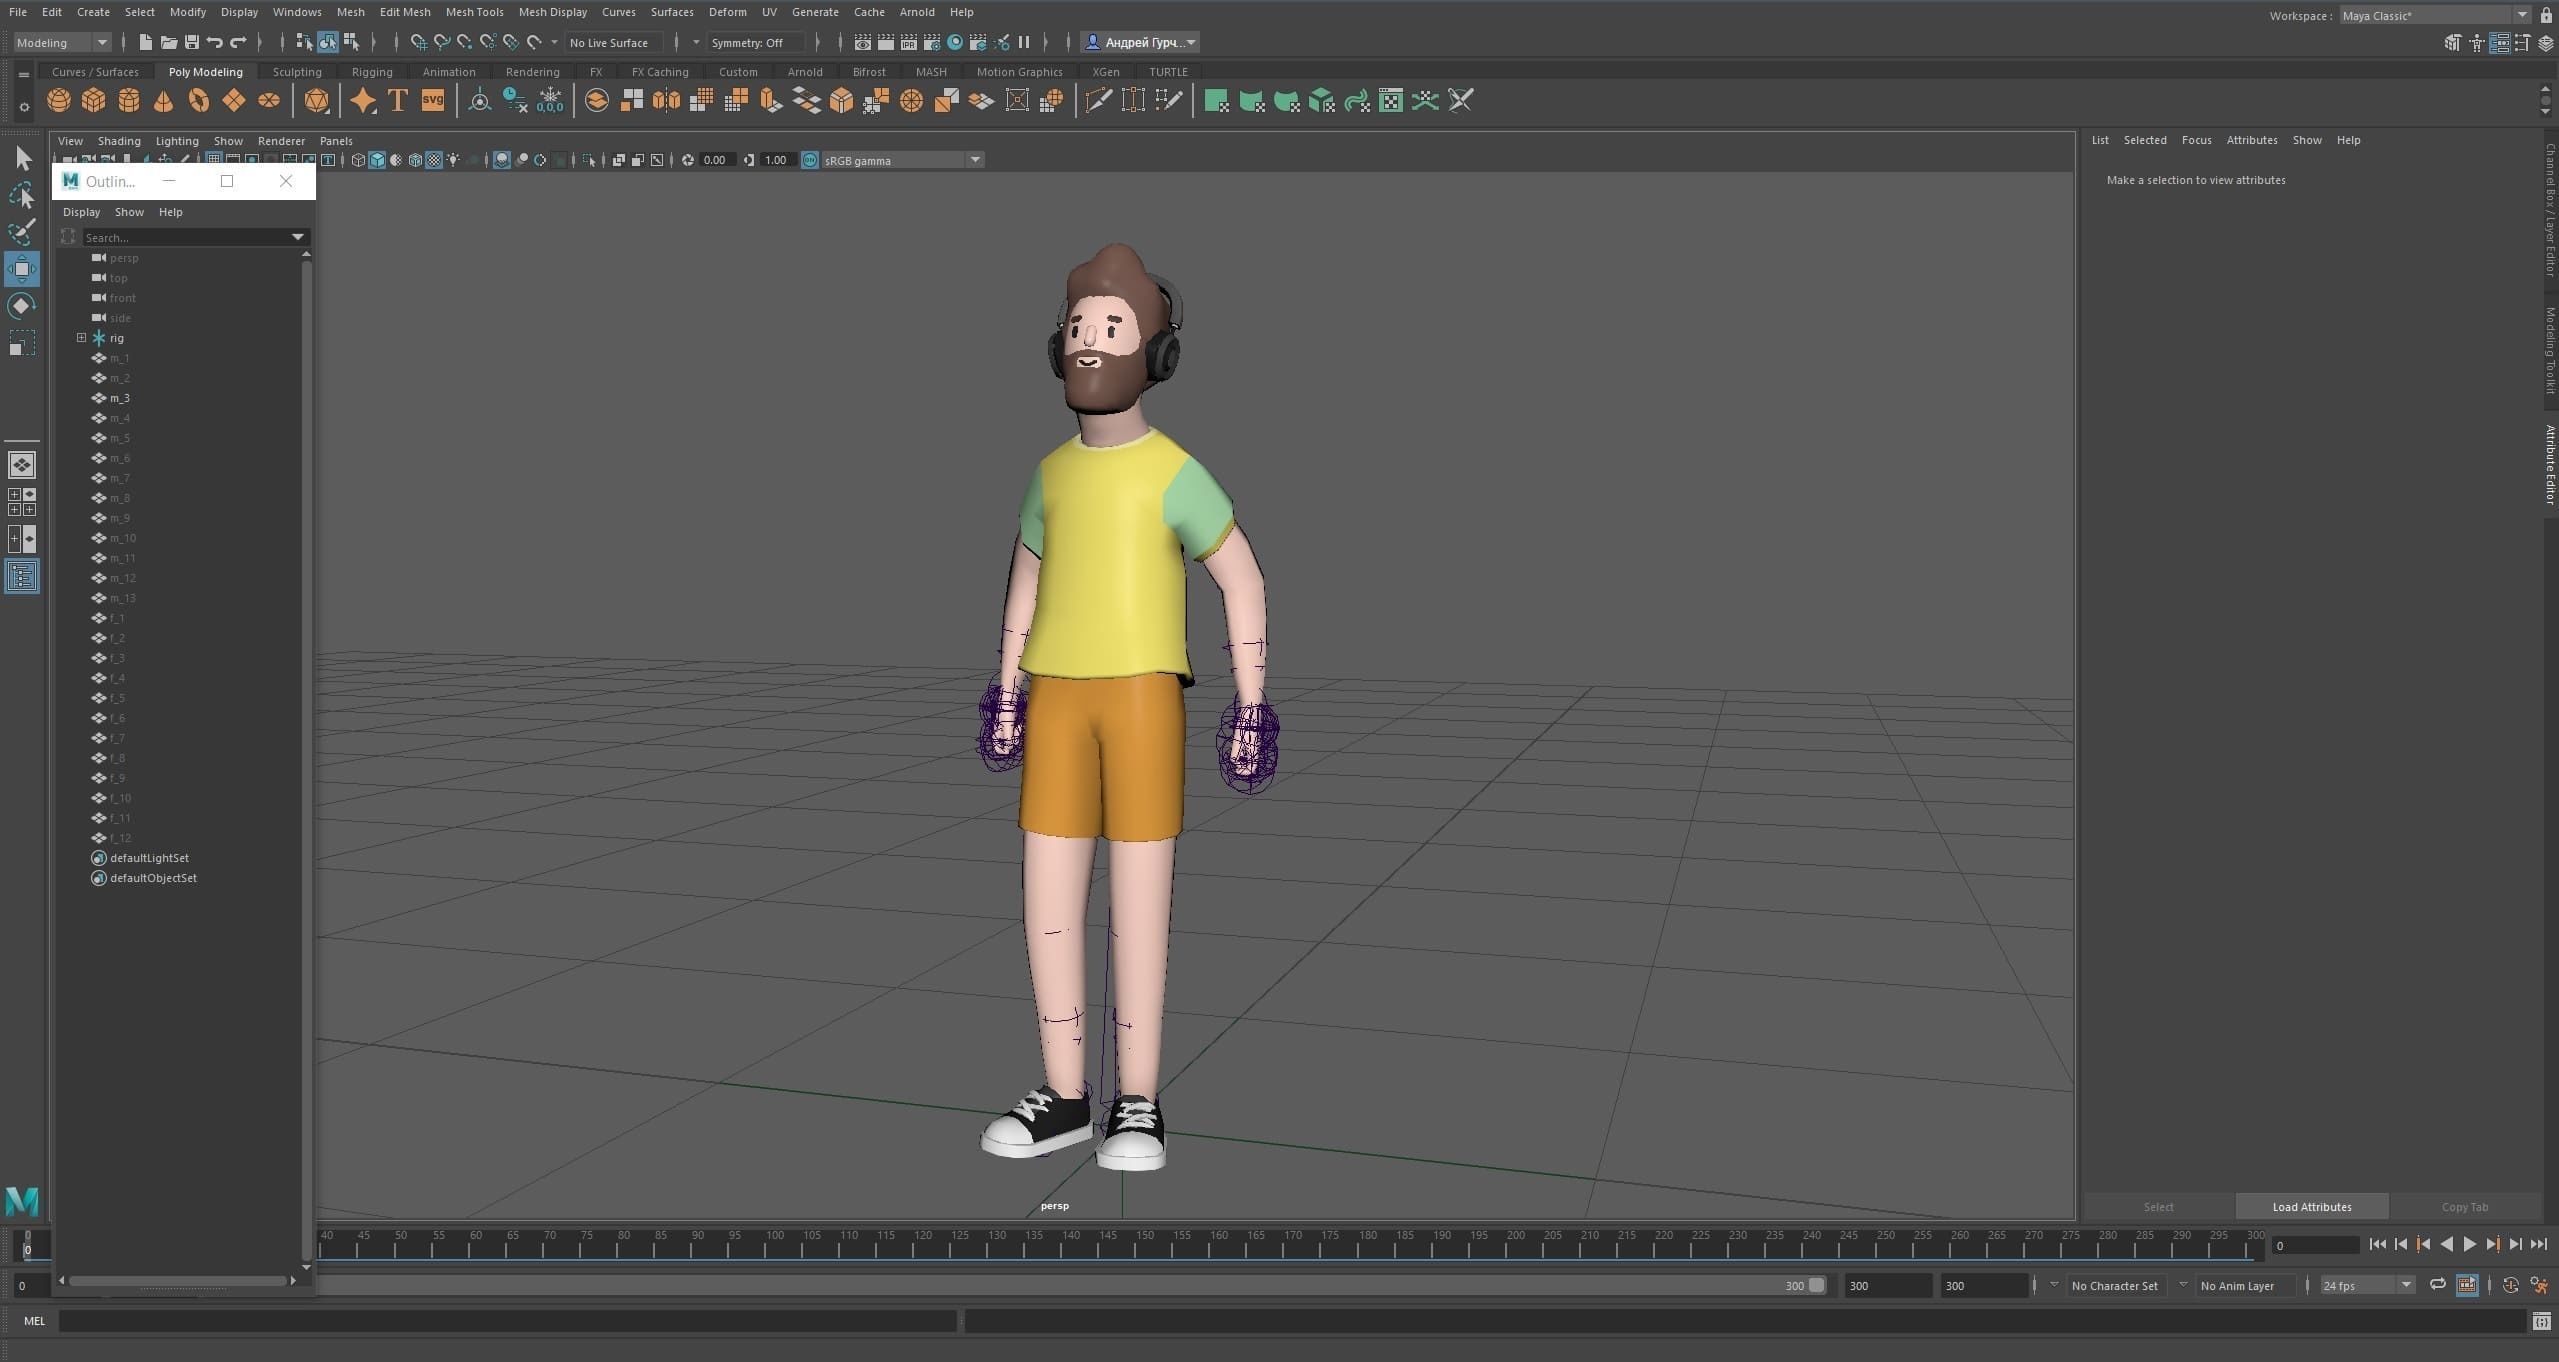The image size is (2559, 1362).
Task: Switch to the Sculpting shelf tab
Action: pos(297,72)
